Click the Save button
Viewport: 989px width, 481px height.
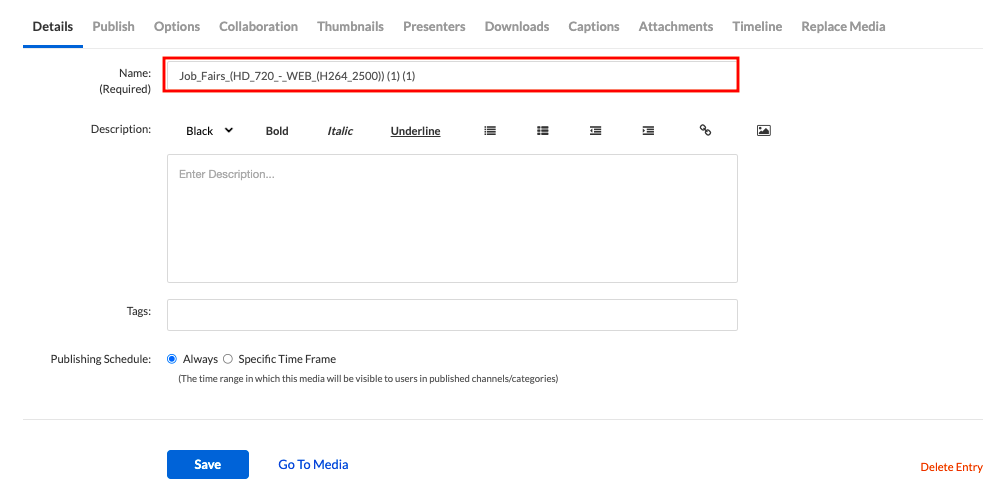pos(208,465)
